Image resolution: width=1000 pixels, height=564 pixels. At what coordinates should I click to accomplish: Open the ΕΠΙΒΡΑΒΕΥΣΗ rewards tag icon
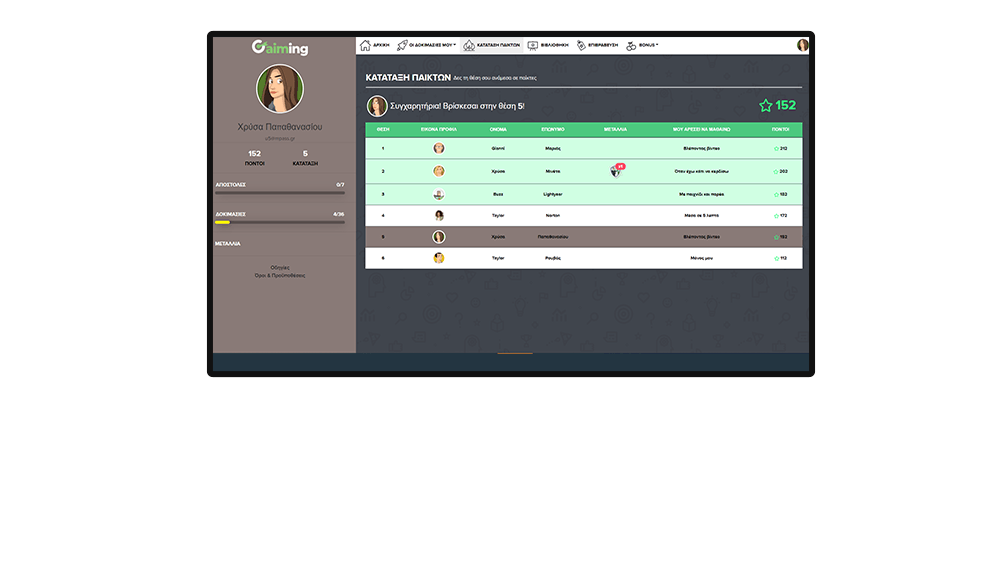coord(581,45)
